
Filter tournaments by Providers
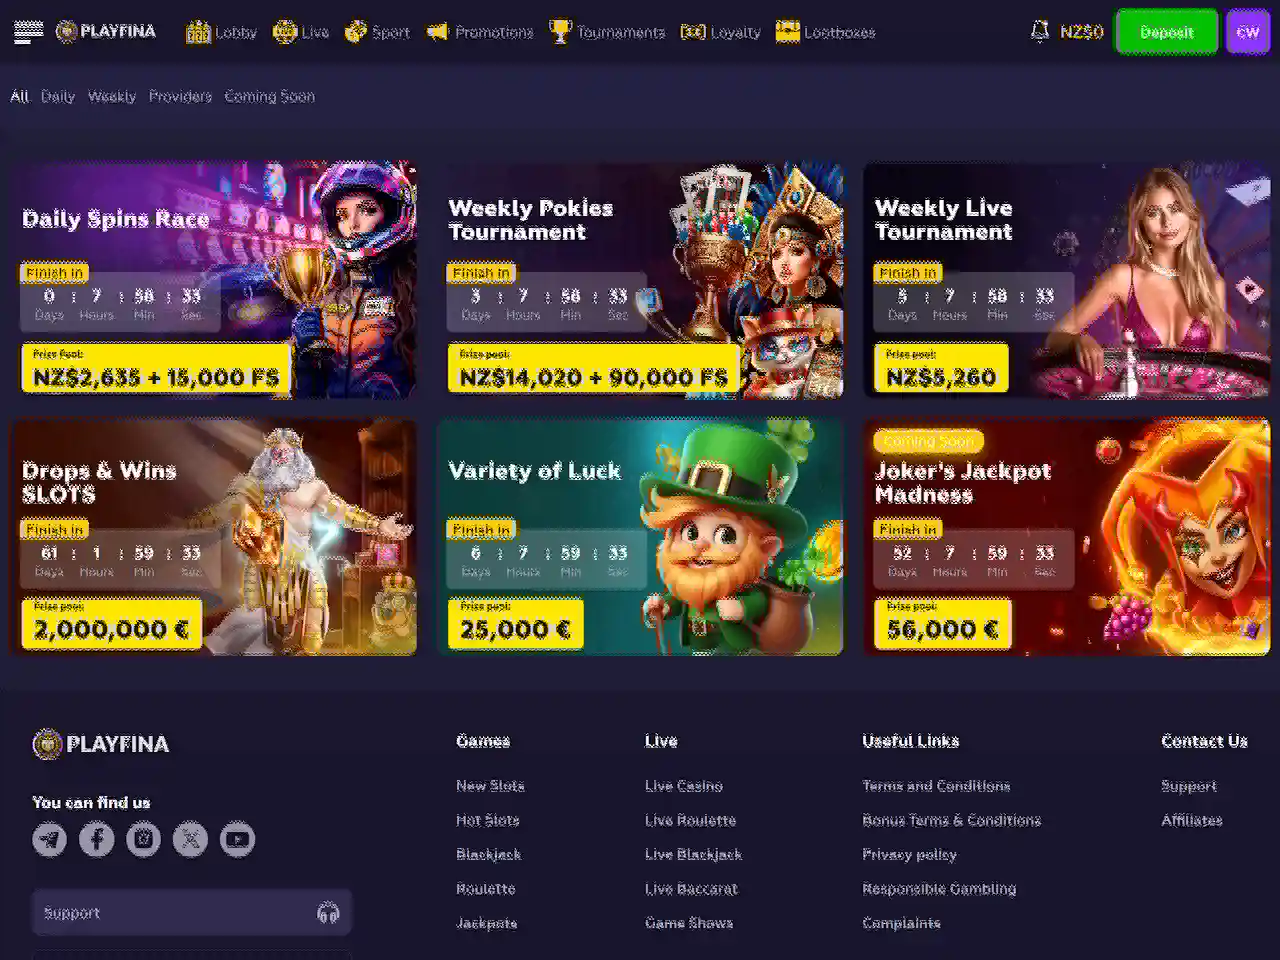pos(180,96)
